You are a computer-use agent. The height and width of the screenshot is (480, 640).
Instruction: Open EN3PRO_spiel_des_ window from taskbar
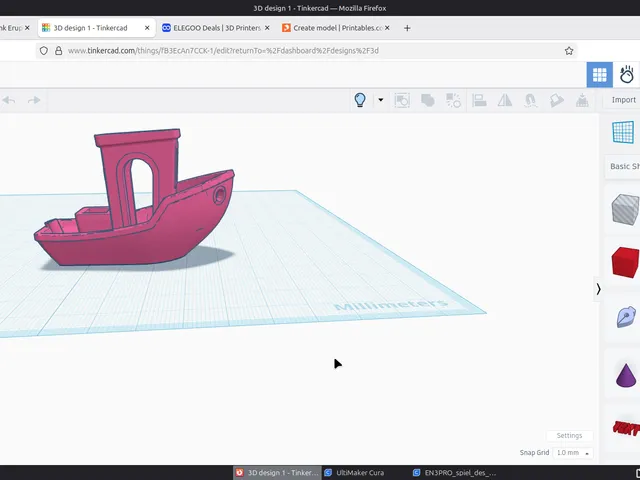[455, 473]
